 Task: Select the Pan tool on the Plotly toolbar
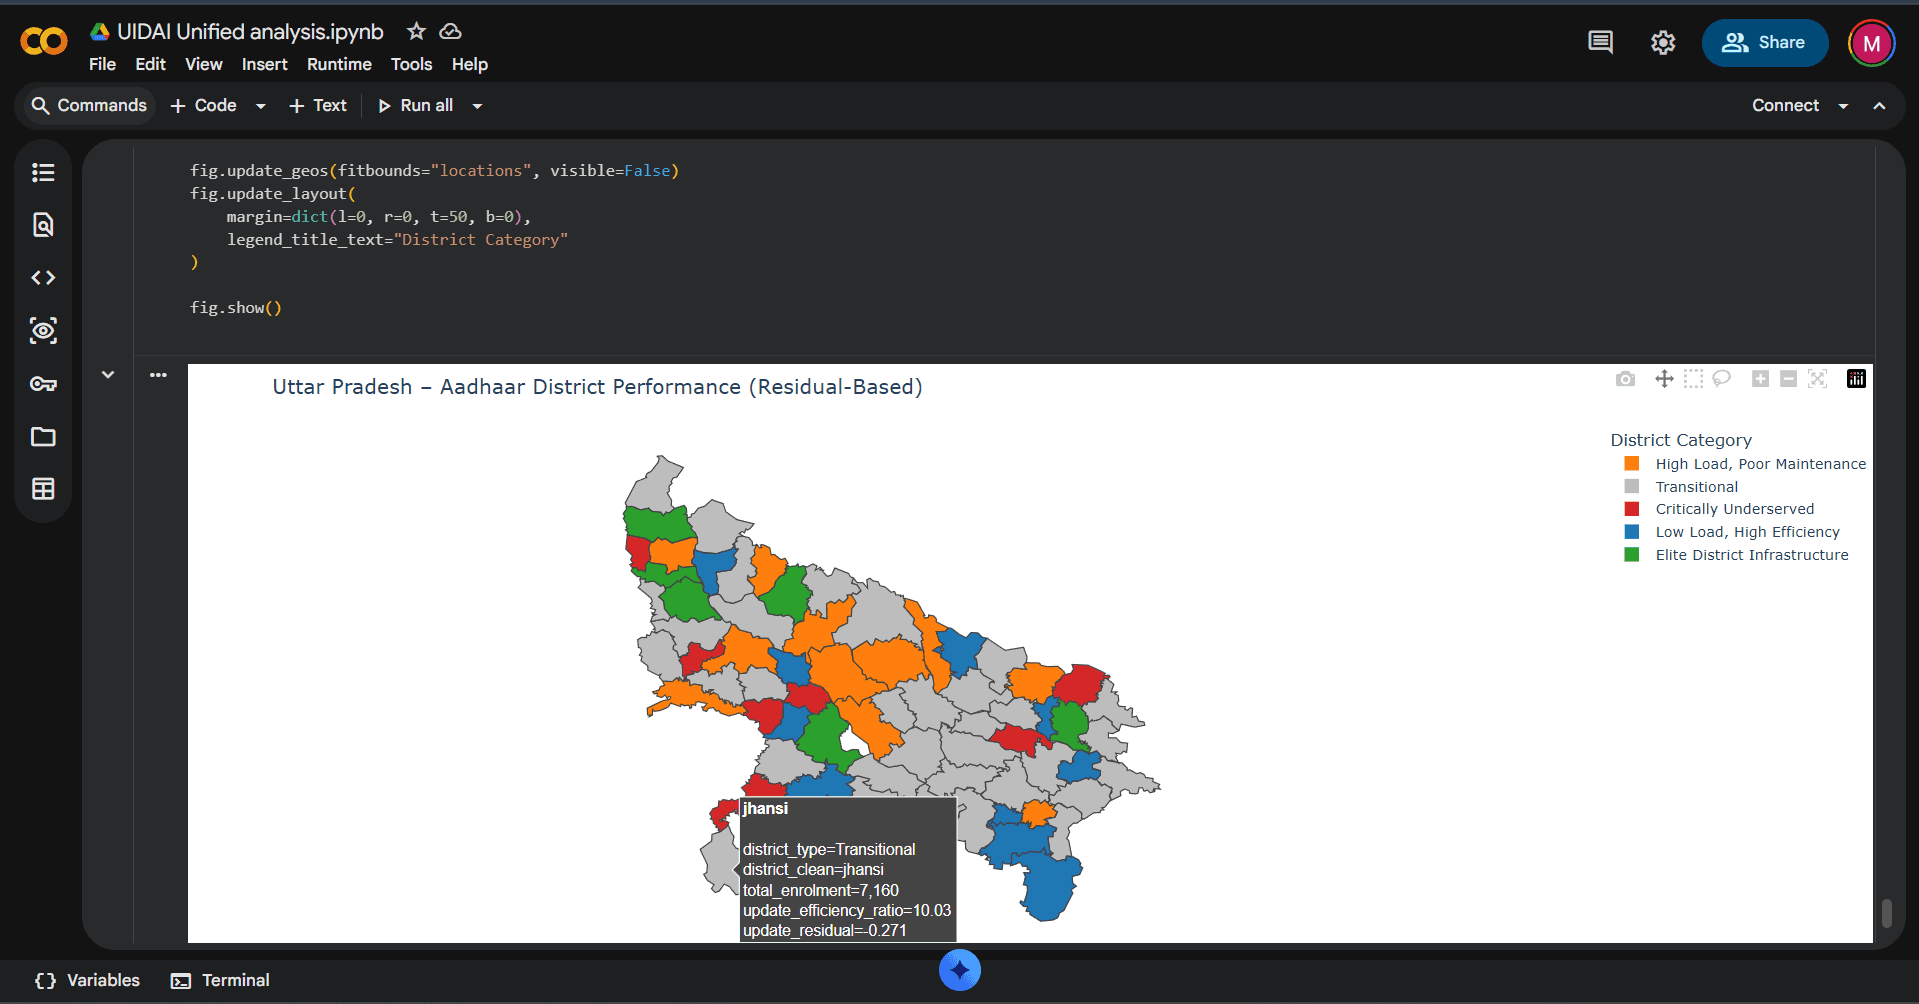click(1664, 379)
